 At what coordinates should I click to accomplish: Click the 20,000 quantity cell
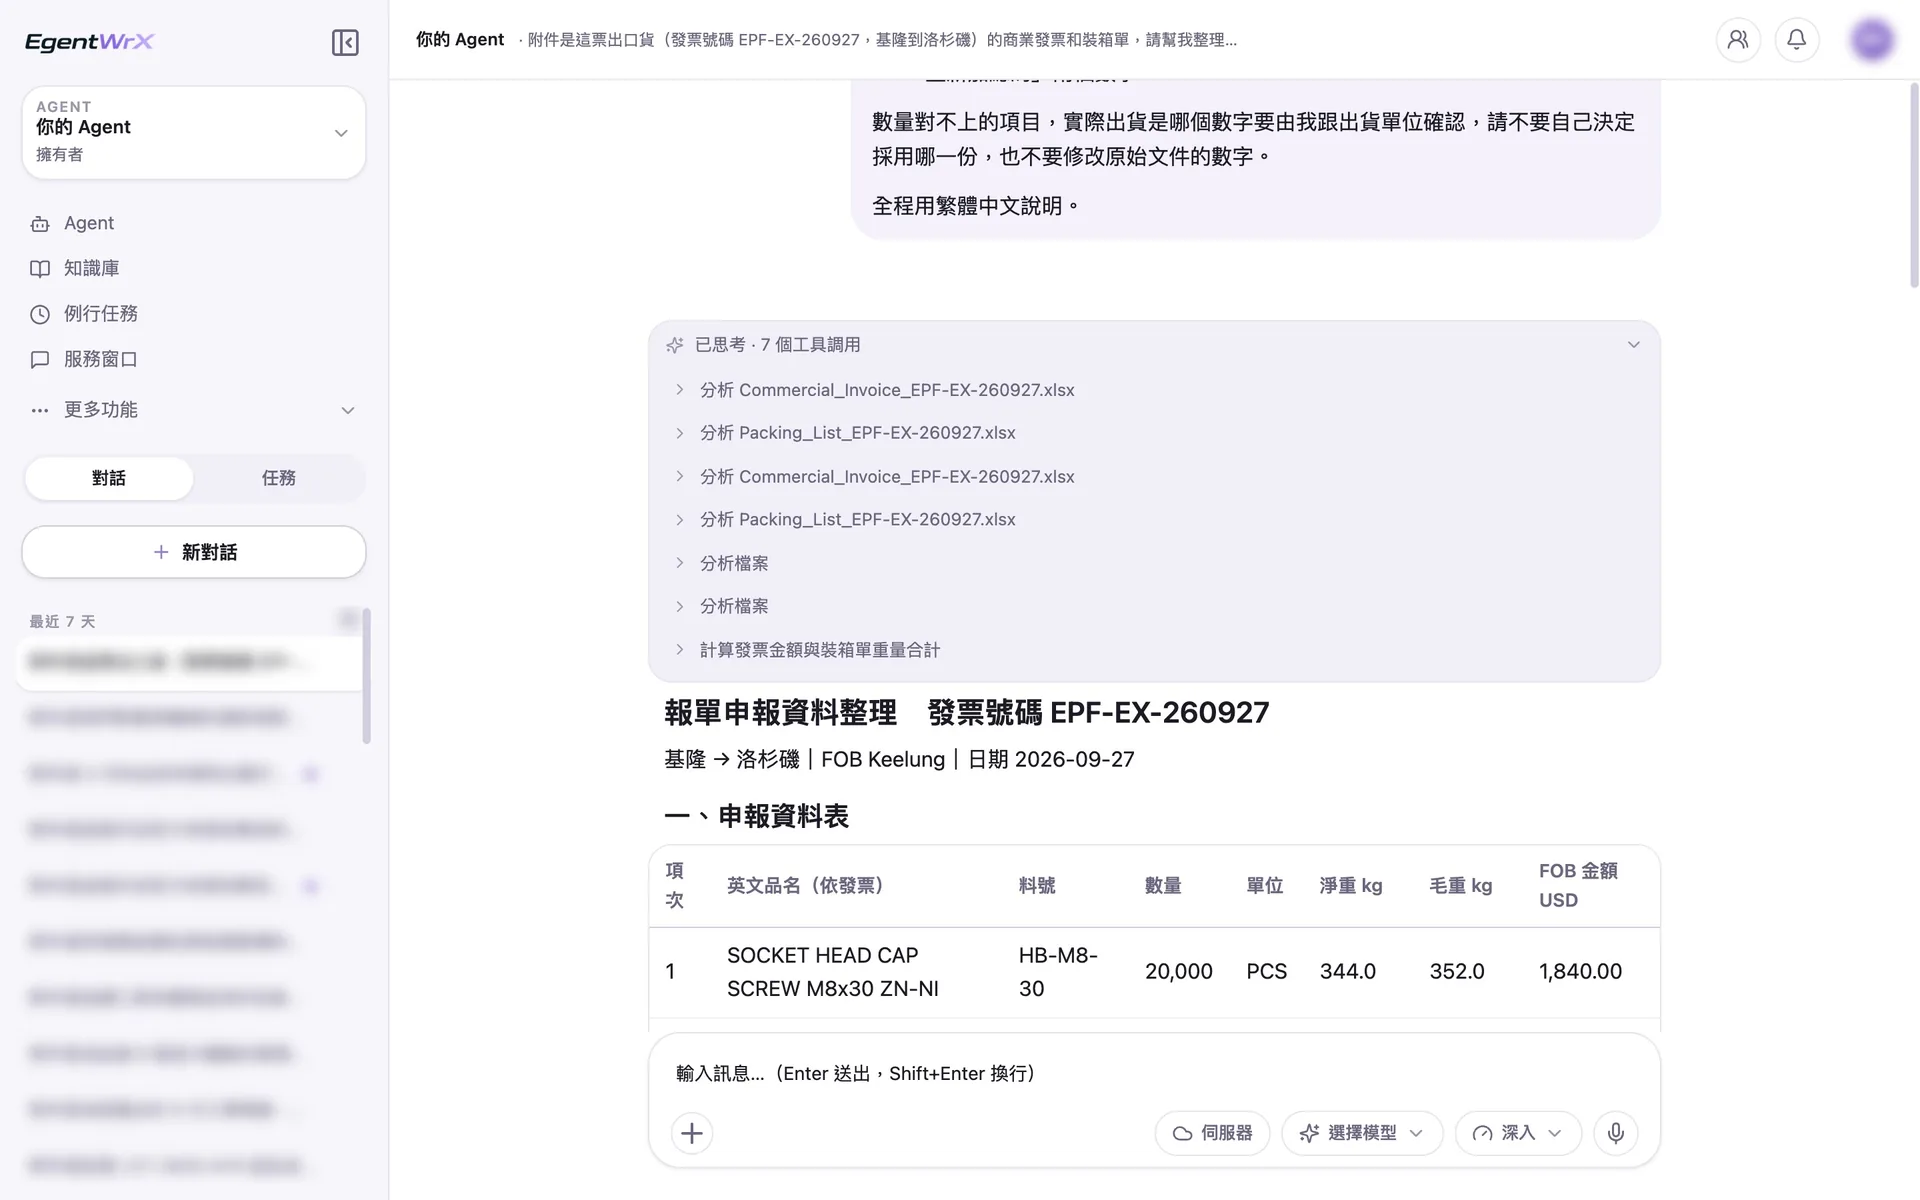1179,972
